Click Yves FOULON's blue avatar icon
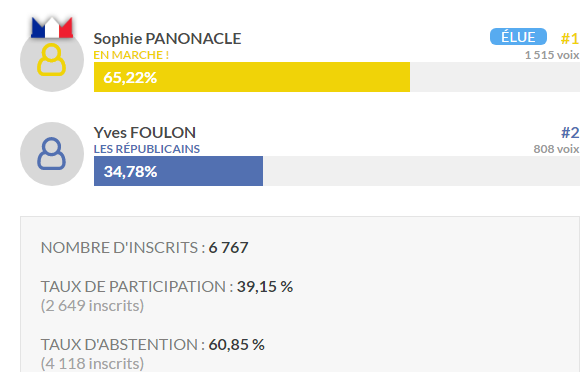Screen dimensions: 584x372 tap(52, 154)
